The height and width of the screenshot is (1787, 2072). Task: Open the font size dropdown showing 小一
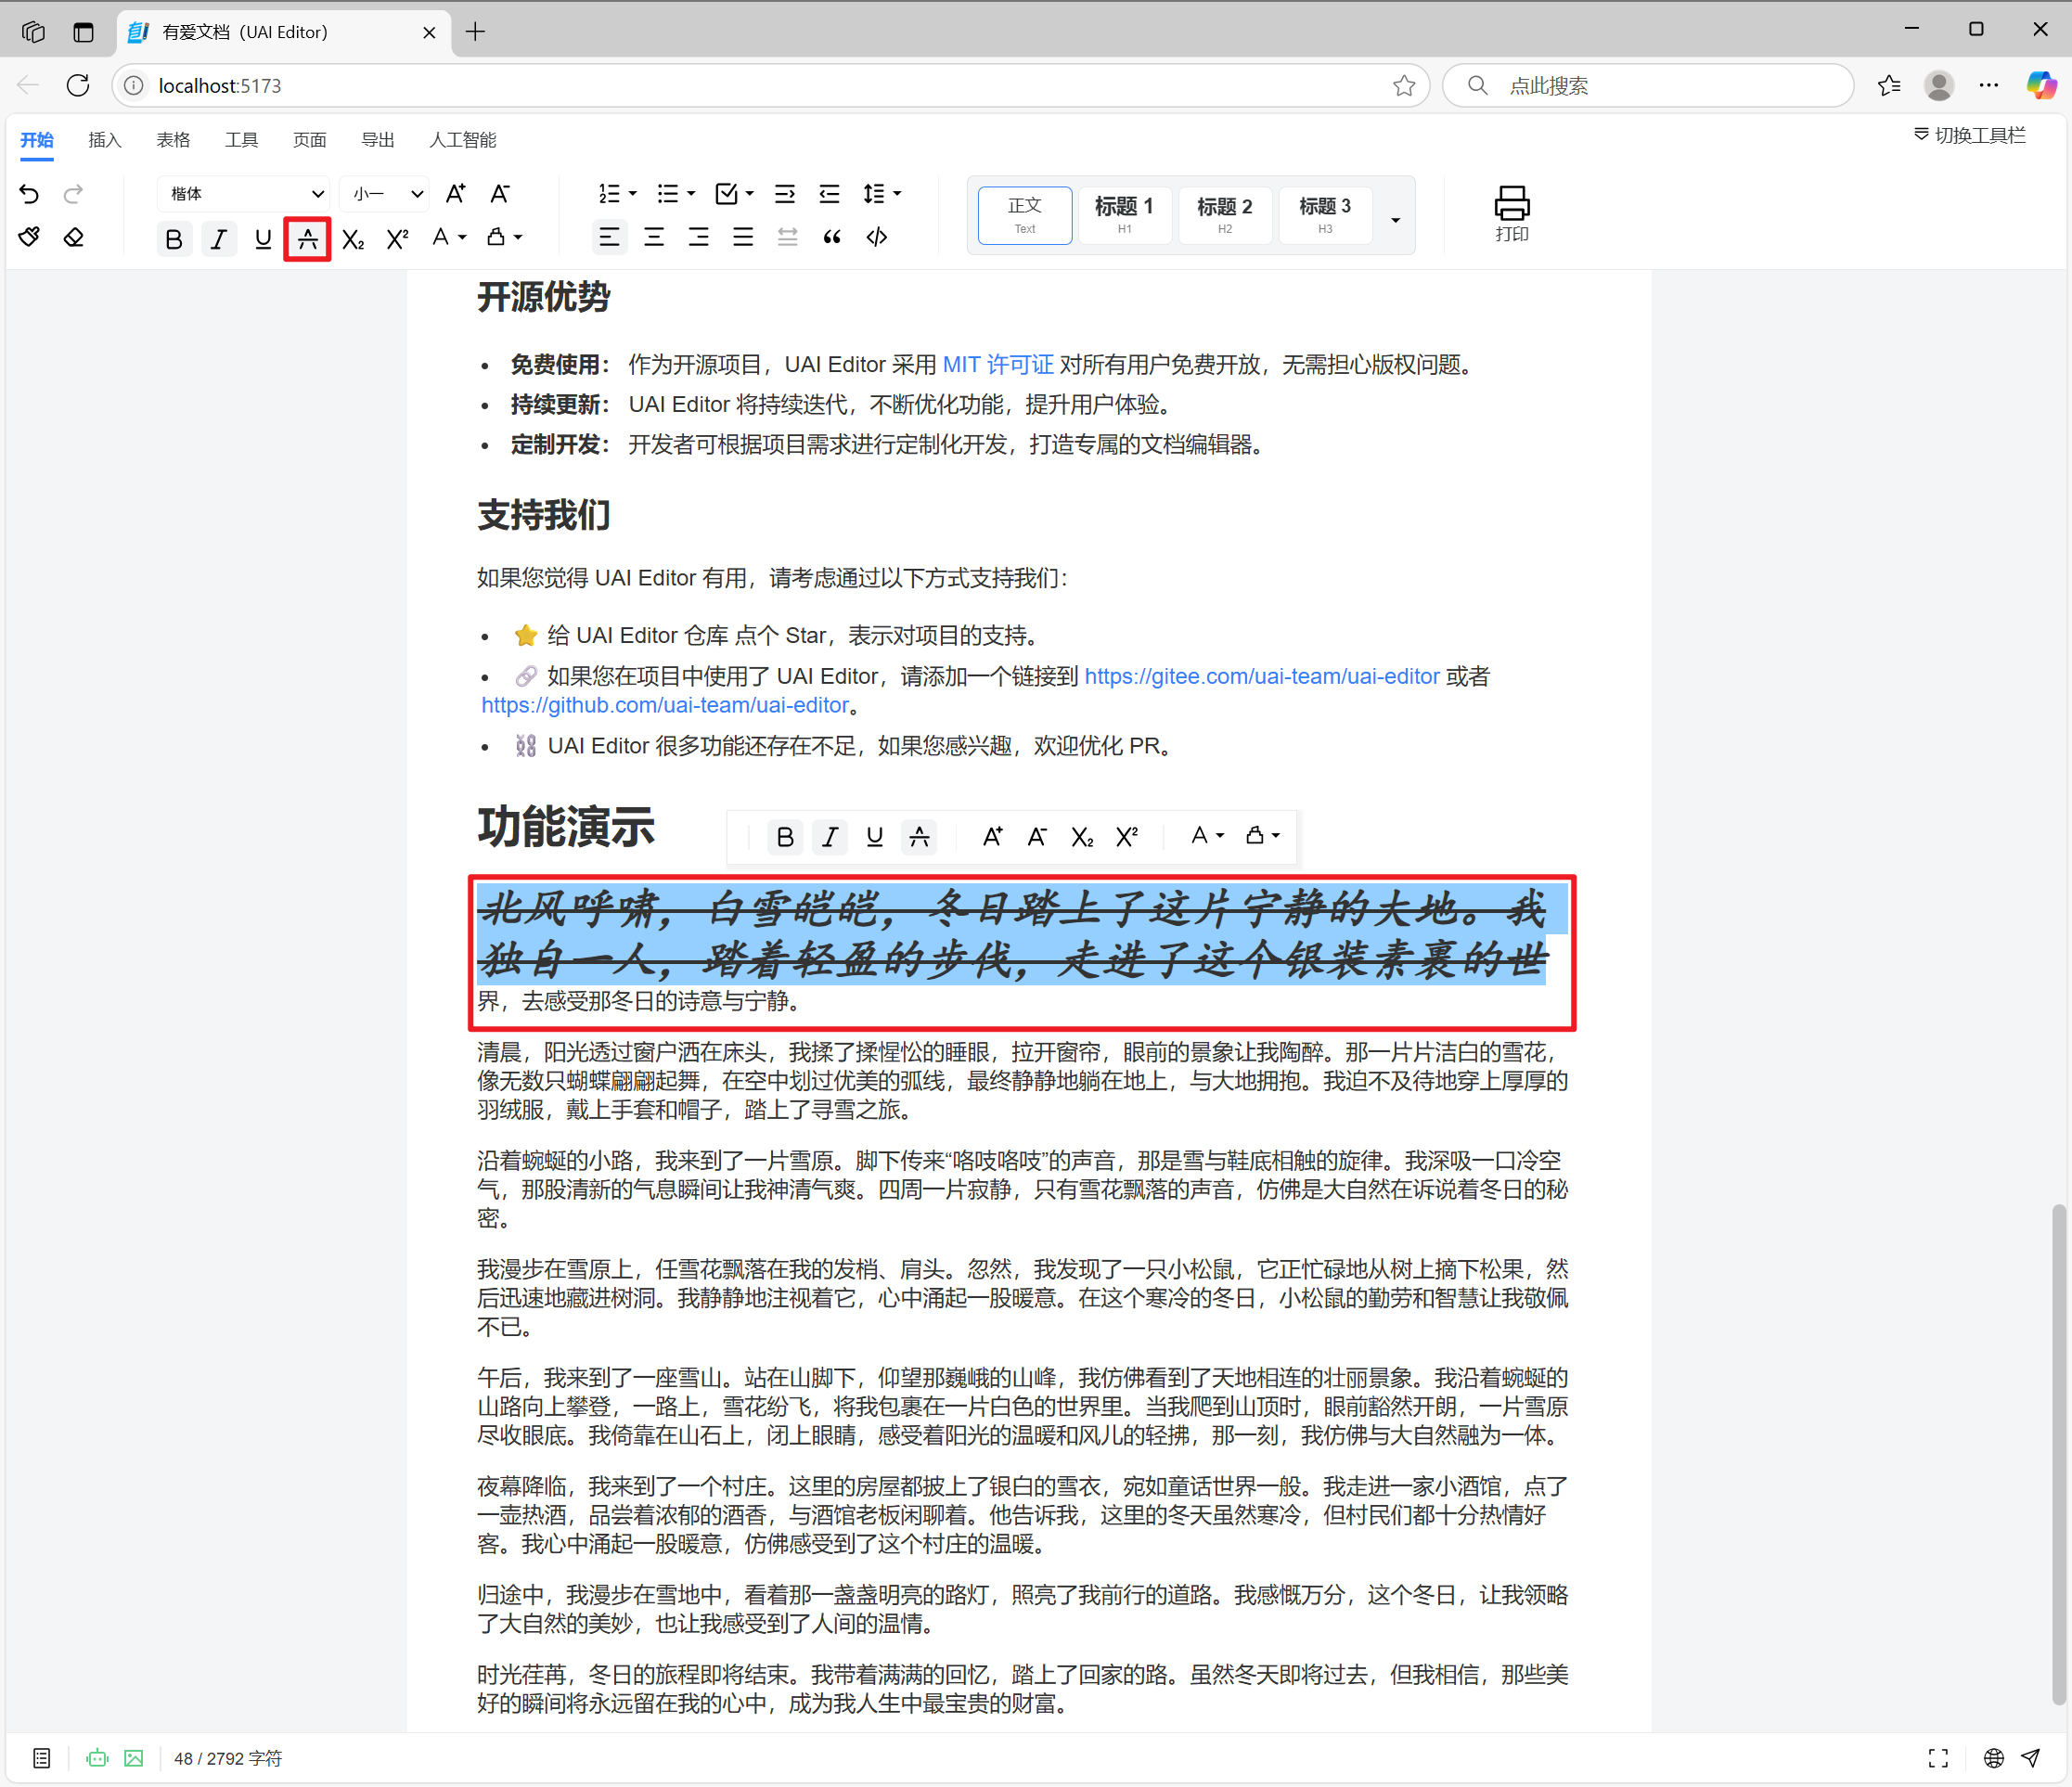(x=386, y=194)
